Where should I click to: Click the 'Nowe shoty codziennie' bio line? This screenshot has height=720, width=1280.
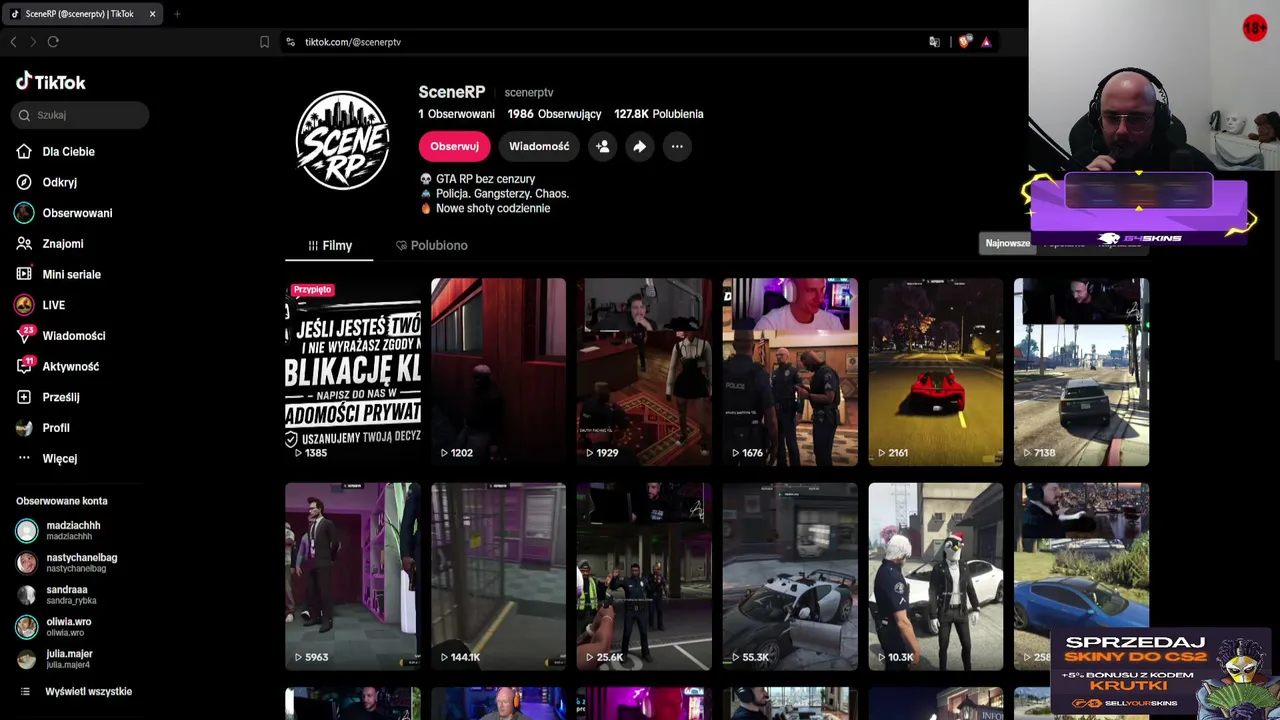(493, 209)
